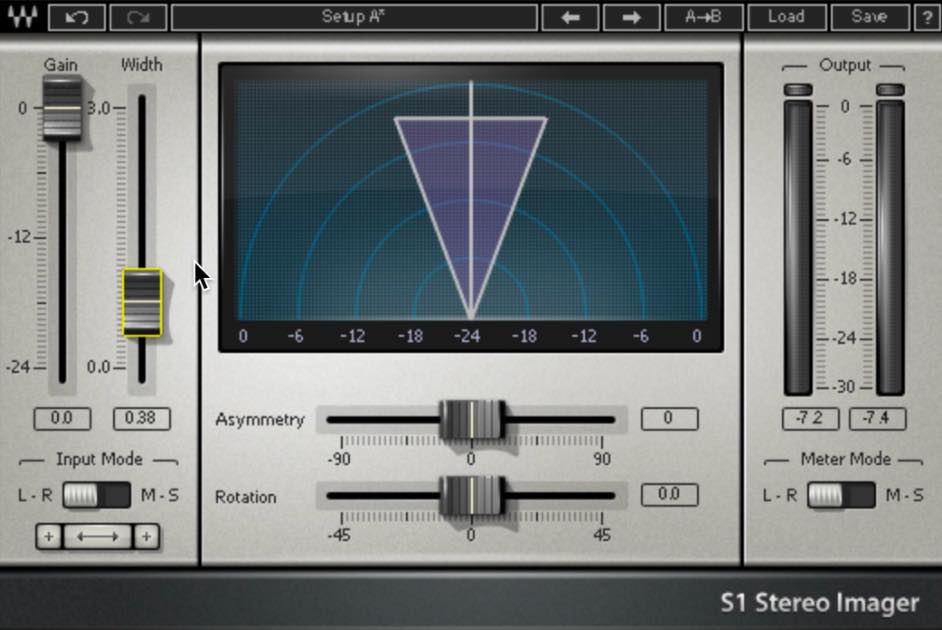Click the Asymmetry slider handle

click(472, 419)
